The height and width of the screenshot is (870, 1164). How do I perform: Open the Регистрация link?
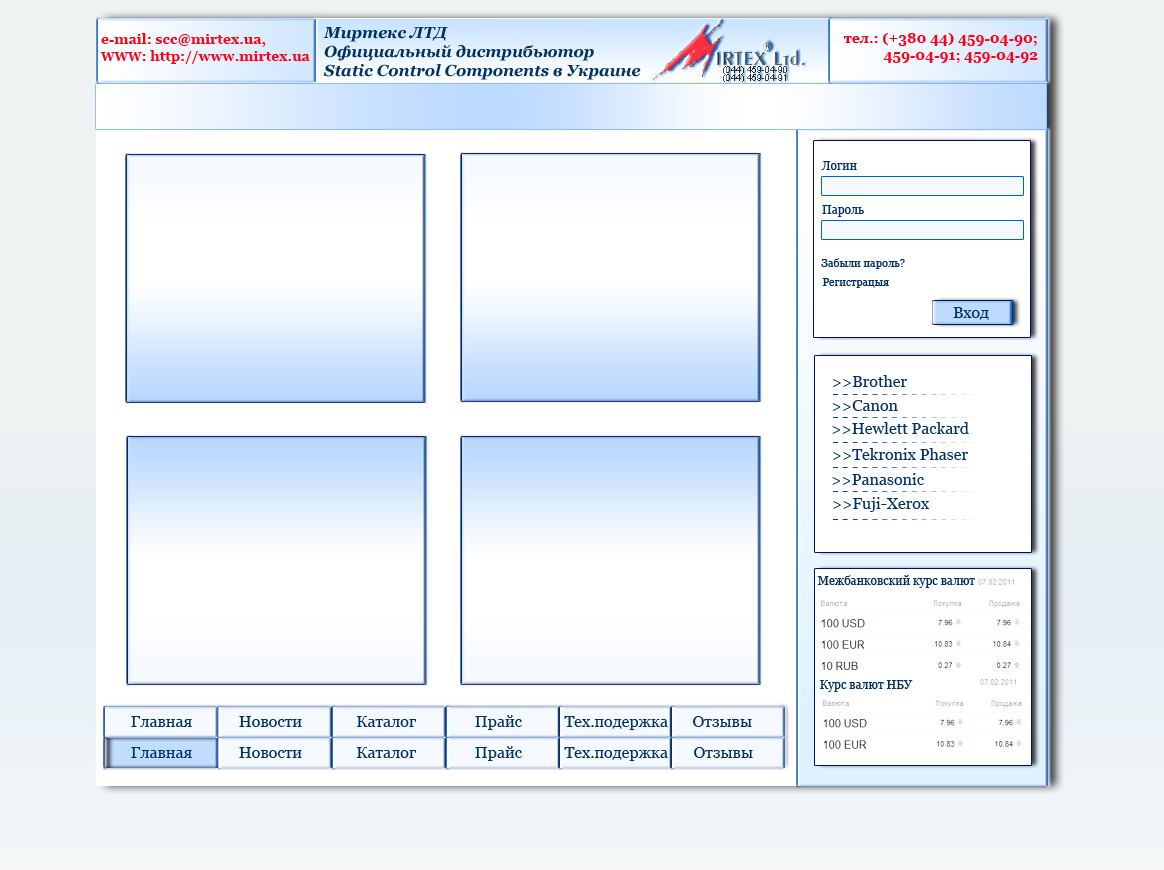tap(855, 282)
